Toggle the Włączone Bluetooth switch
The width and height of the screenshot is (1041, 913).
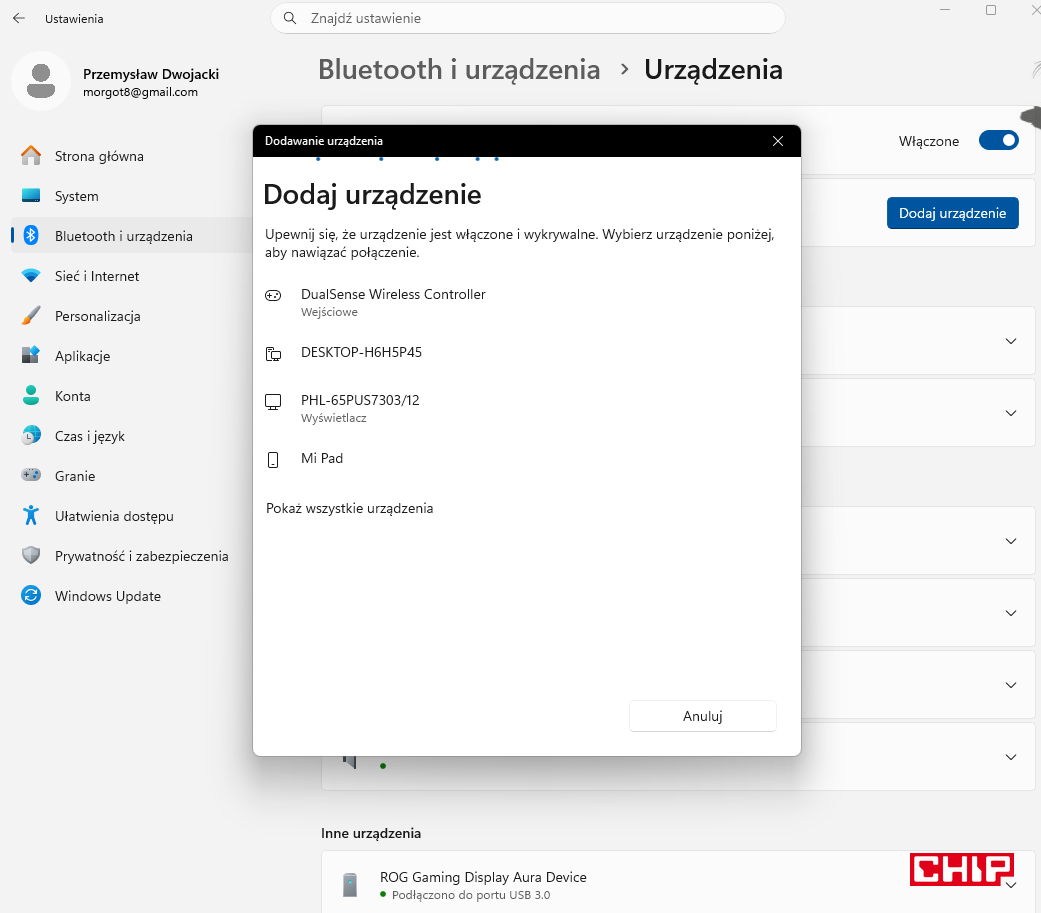(x=999, y=141)
